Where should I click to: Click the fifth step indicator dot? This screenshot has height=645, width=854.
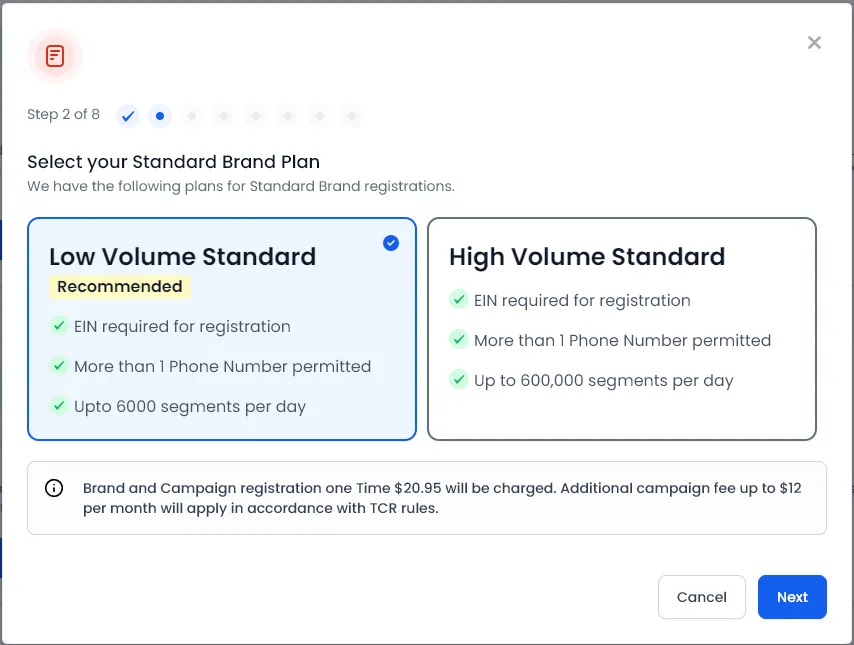point(256,116)
